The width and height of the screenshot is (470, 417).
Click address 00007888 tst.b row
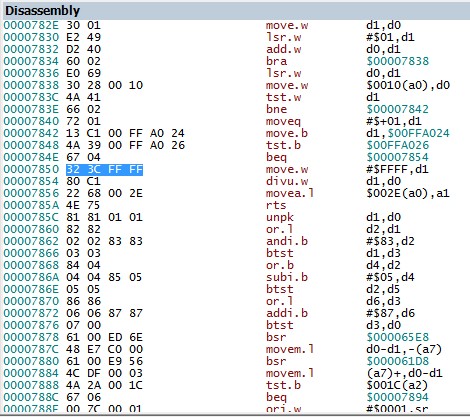point(235,385)
